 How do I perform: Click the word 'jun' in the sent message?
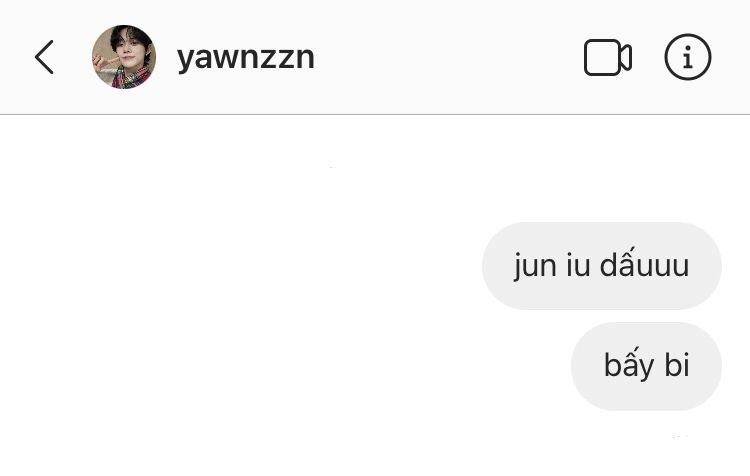click(535, 267)
